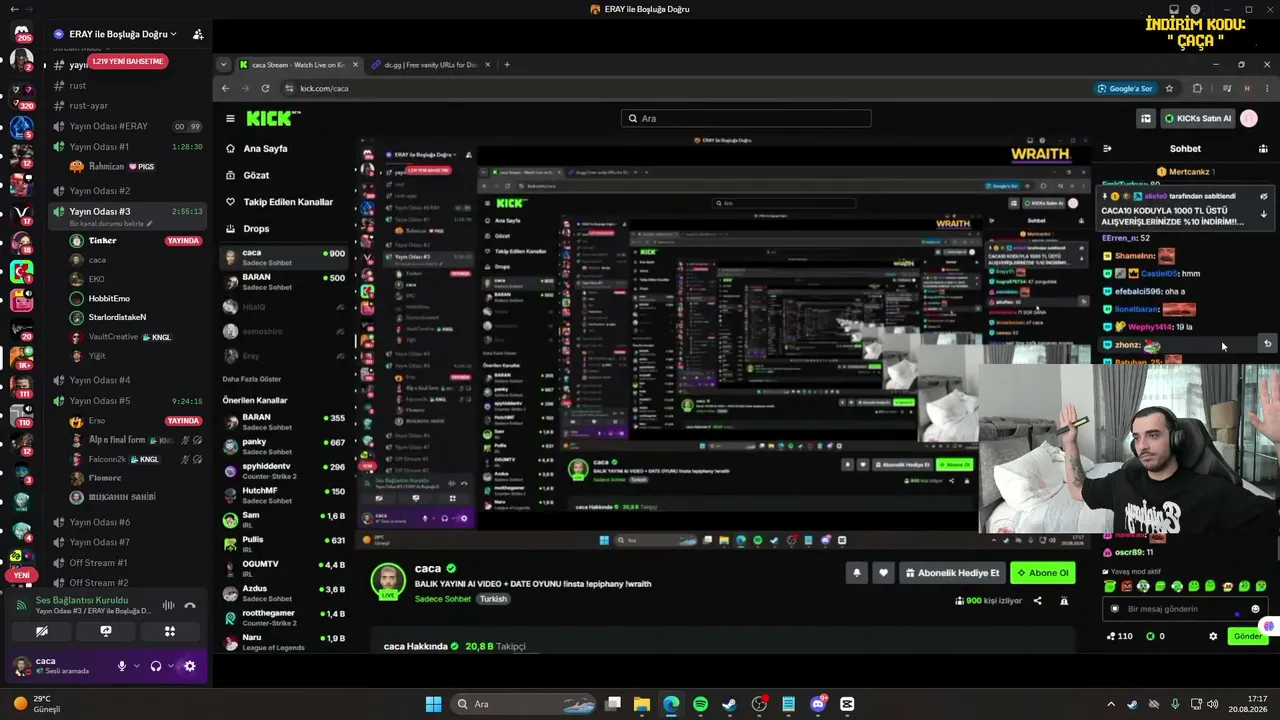1280x720 pixels.
Task: Enable notifications bell for caca channel
Action: pos(857,573)
